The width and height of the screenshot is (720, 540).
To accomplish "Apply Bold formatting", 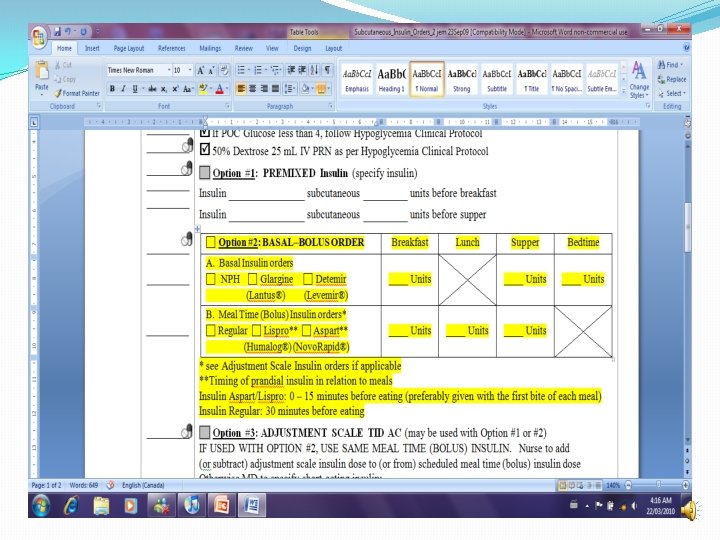I will coord(112,89).
